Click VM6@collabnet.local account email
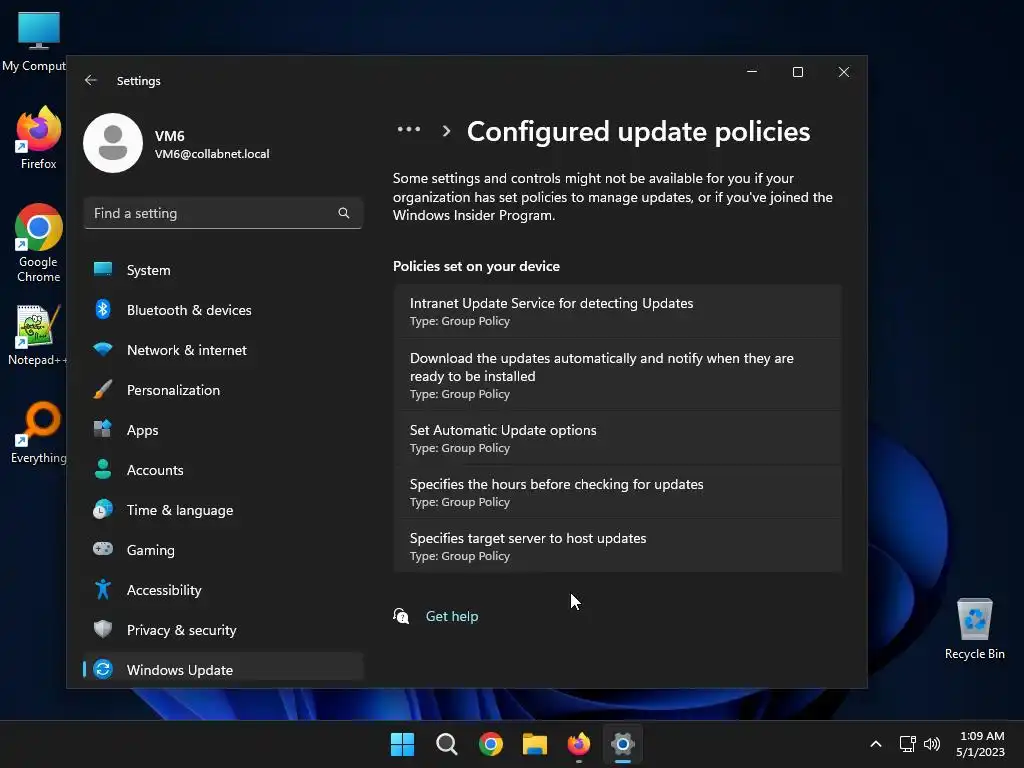The width and height of the screenshot is (1024, 768). (x=212, y=153)
